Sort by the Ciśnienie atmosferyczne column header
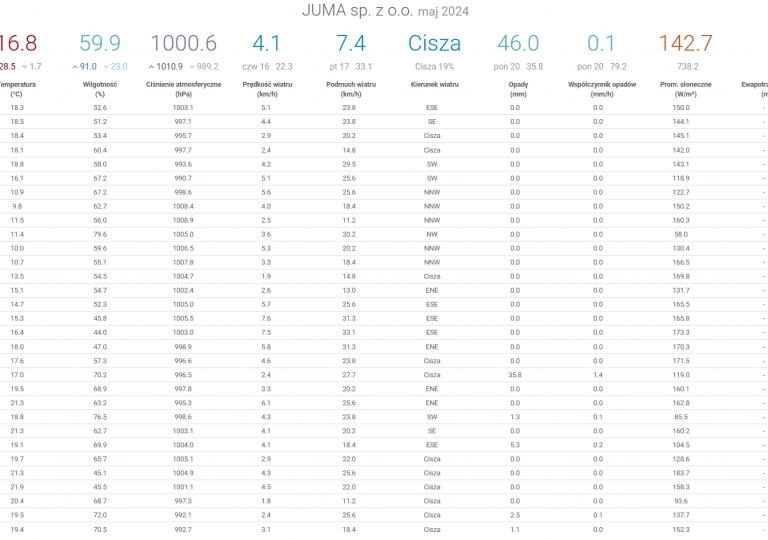Viewport: 768px width, 540px height. pos(183,85)
